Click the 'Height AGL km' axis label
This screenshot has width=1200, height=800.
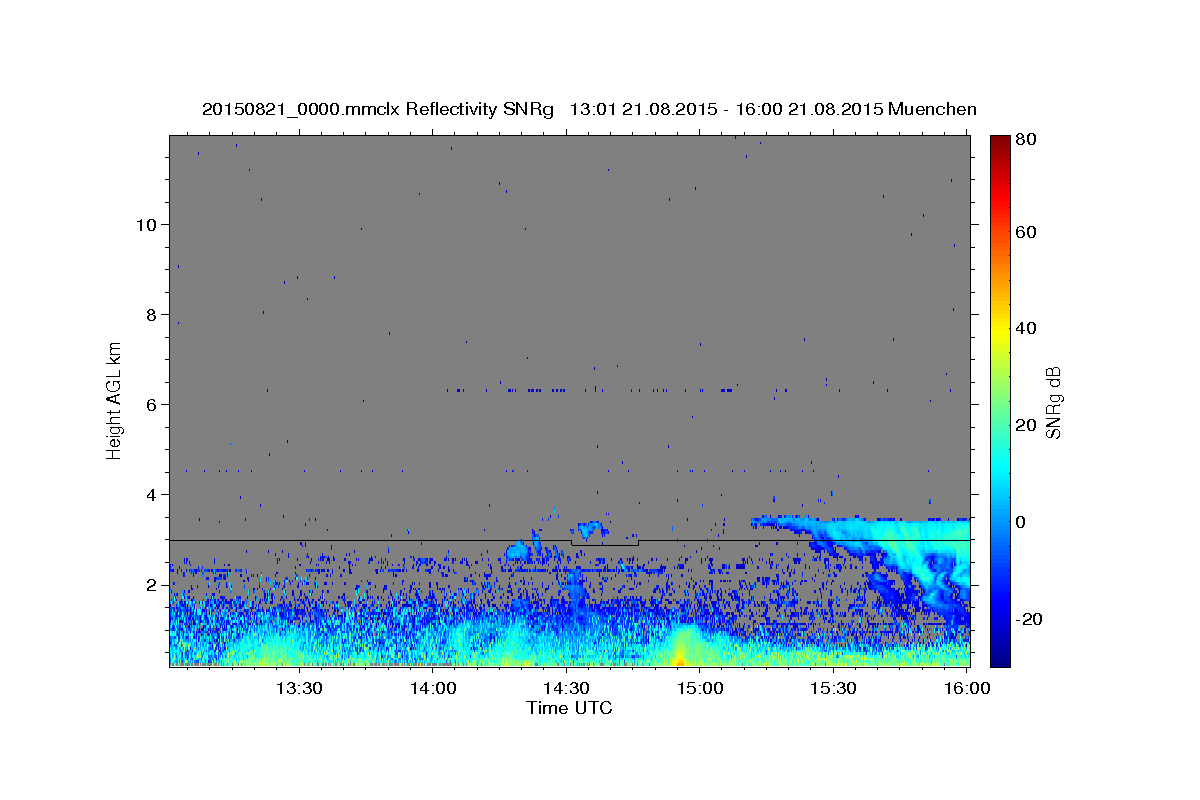115,400
